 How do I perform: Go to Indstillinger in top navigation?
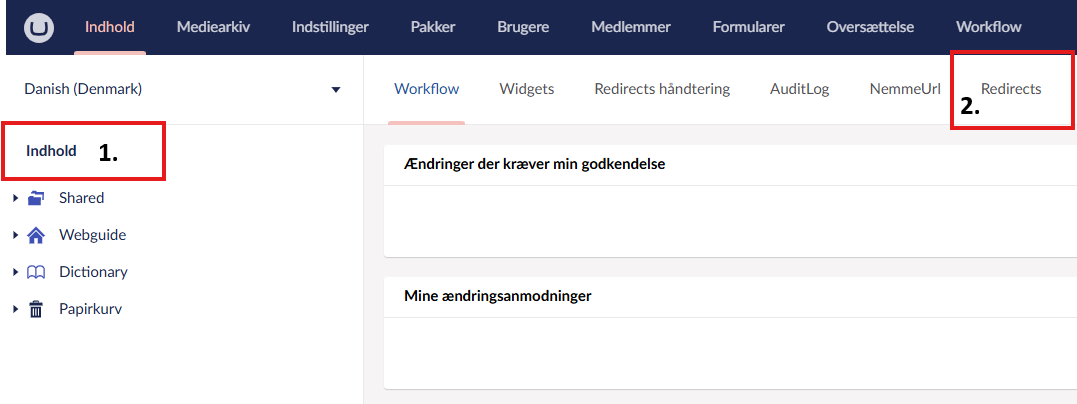(330, 27)
